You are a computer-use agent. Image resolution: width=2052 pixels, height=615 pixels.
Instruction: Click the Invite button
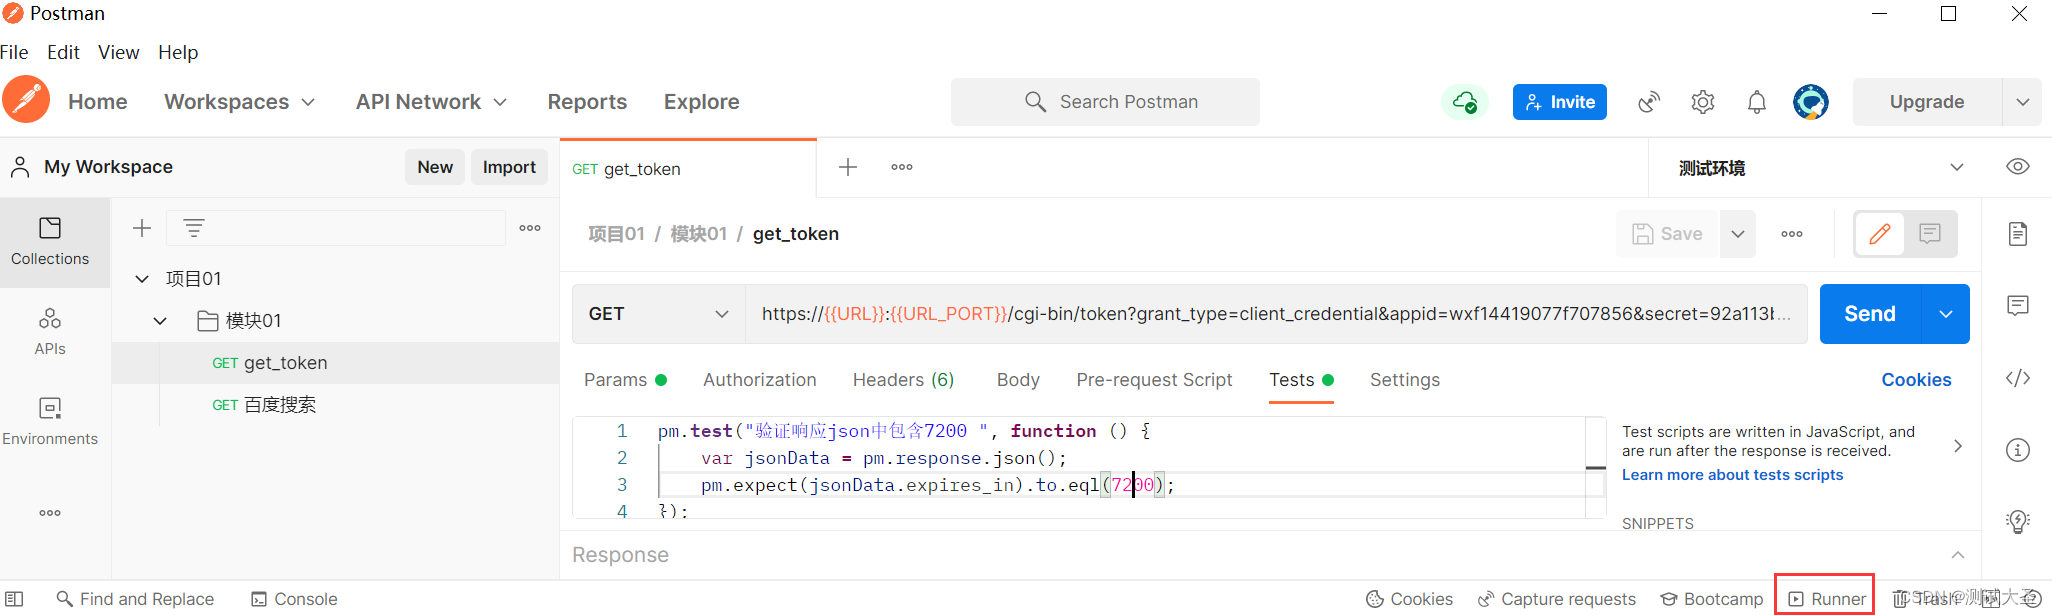pos(1560,102)
